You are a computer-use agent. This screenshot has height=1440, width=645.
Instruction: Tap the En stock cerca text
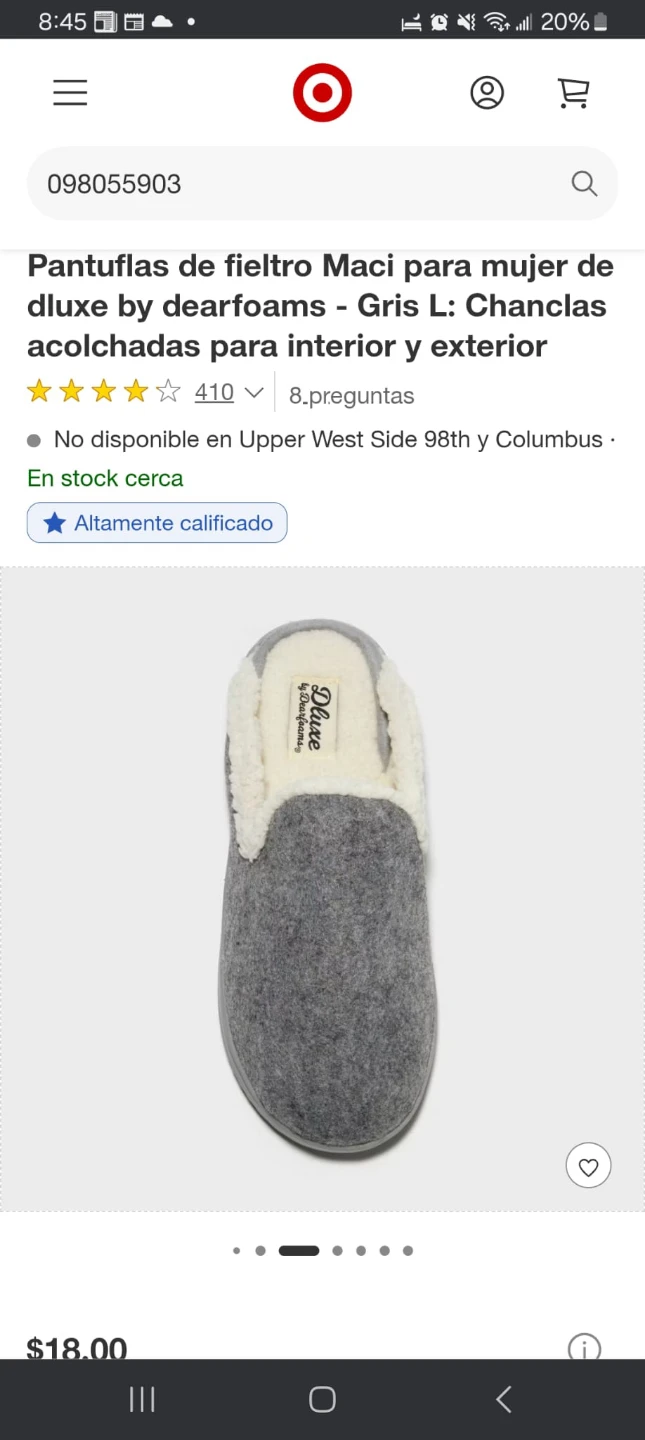tap(105, 478)
